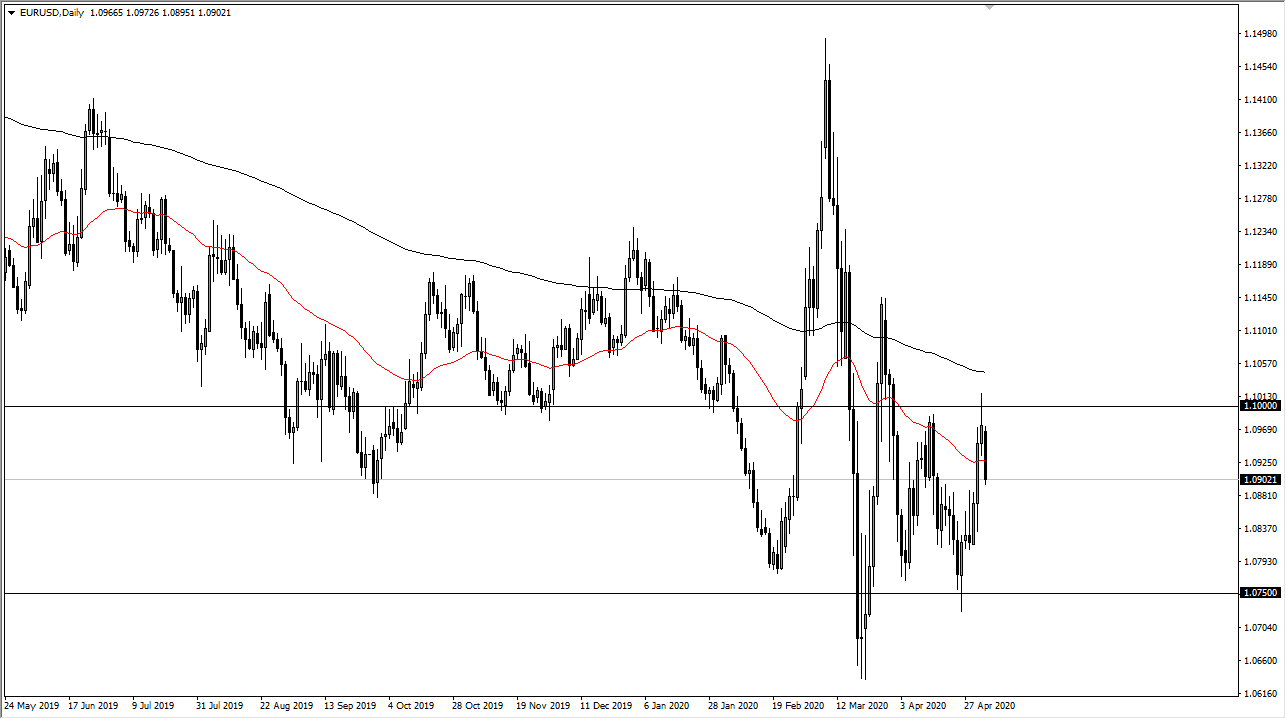
Task: Click the 1.06600 price axis label
Action: [1262, 661]
